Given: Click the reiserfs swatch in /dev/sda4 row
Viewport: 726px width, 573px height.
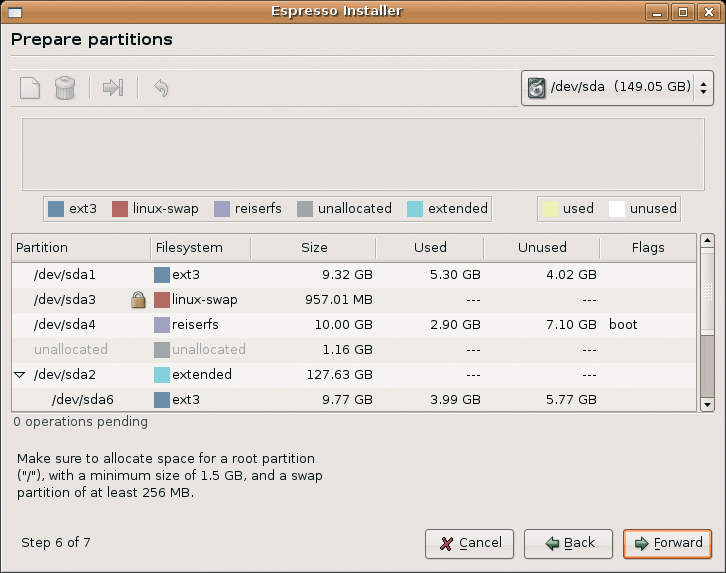Looking at the screenshot, I should 162,325.
